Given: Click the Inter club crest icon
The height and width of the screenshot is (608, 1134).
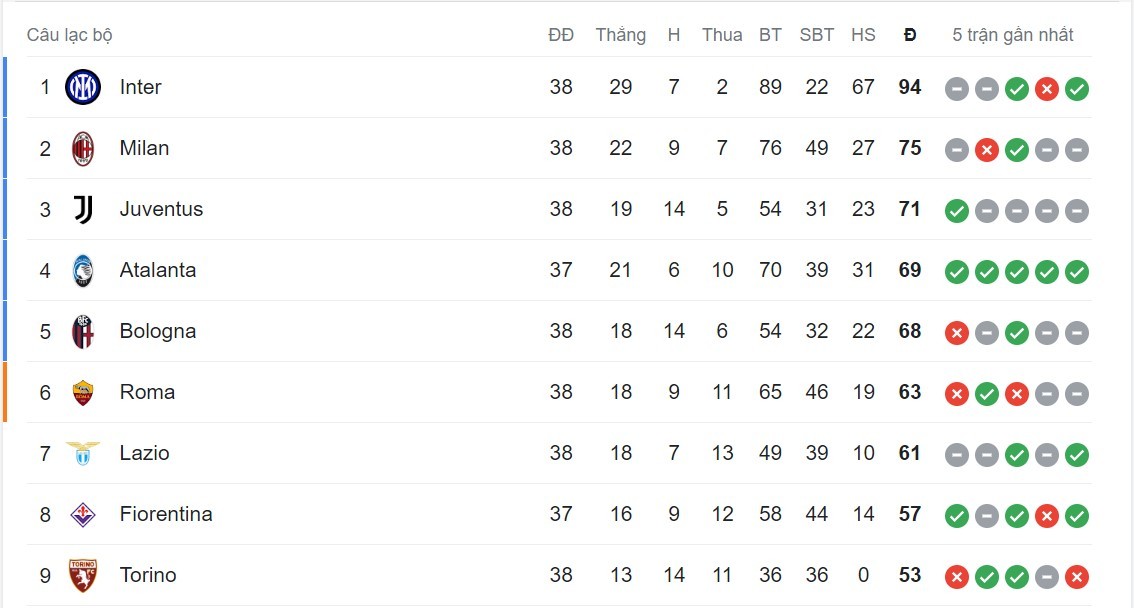Looking at the screenshot, I should click(83, 88).
